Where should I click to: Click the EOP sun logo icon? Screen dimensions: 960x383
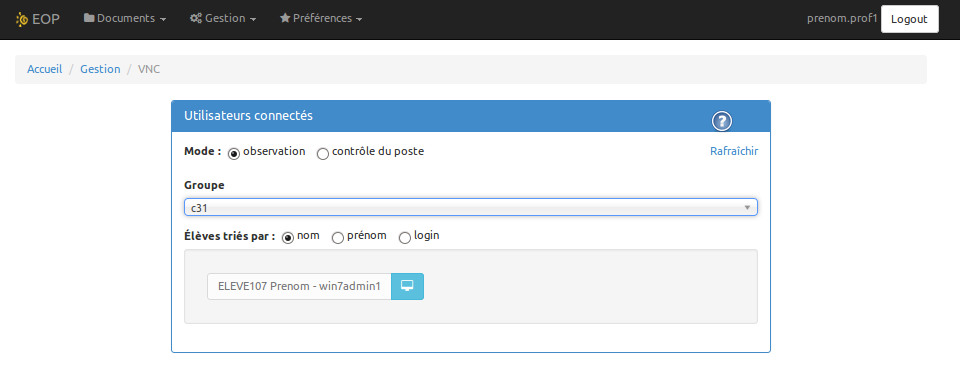pos(22,19)
